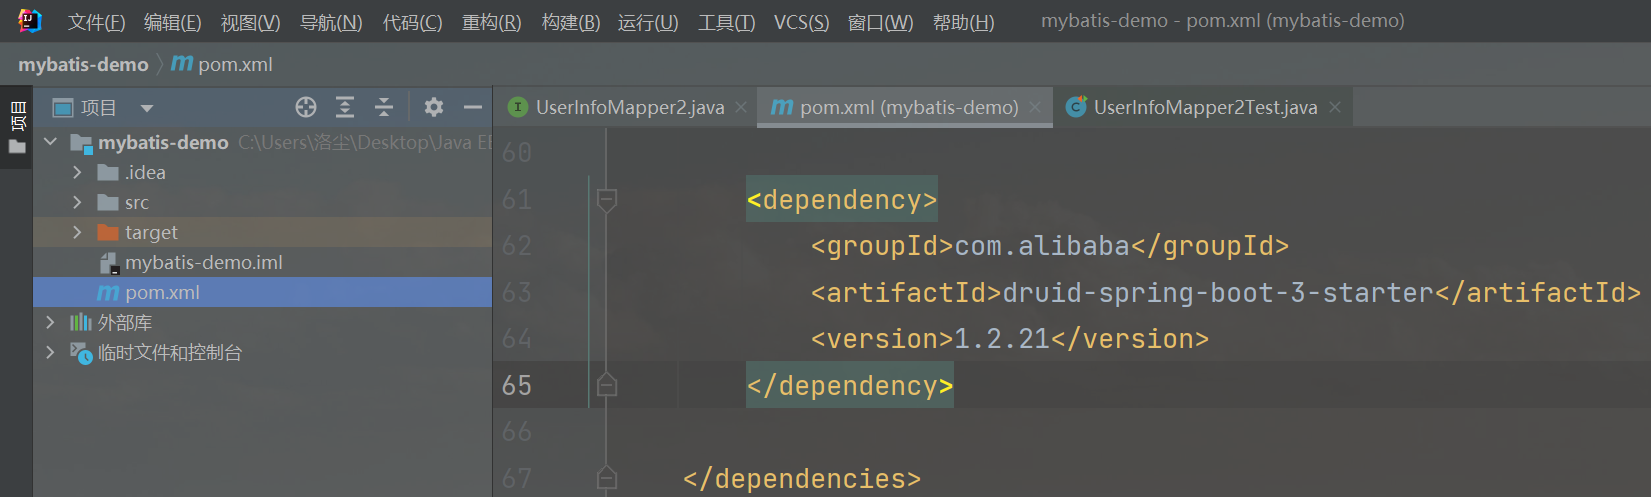Open the 代码(C) menu
The width and height of the screenshot is (1651, 497).
412,22
